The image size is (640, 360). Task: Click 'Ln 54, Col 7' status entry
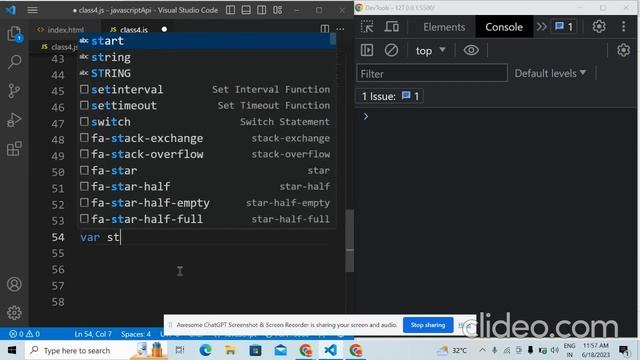point(93,334)
